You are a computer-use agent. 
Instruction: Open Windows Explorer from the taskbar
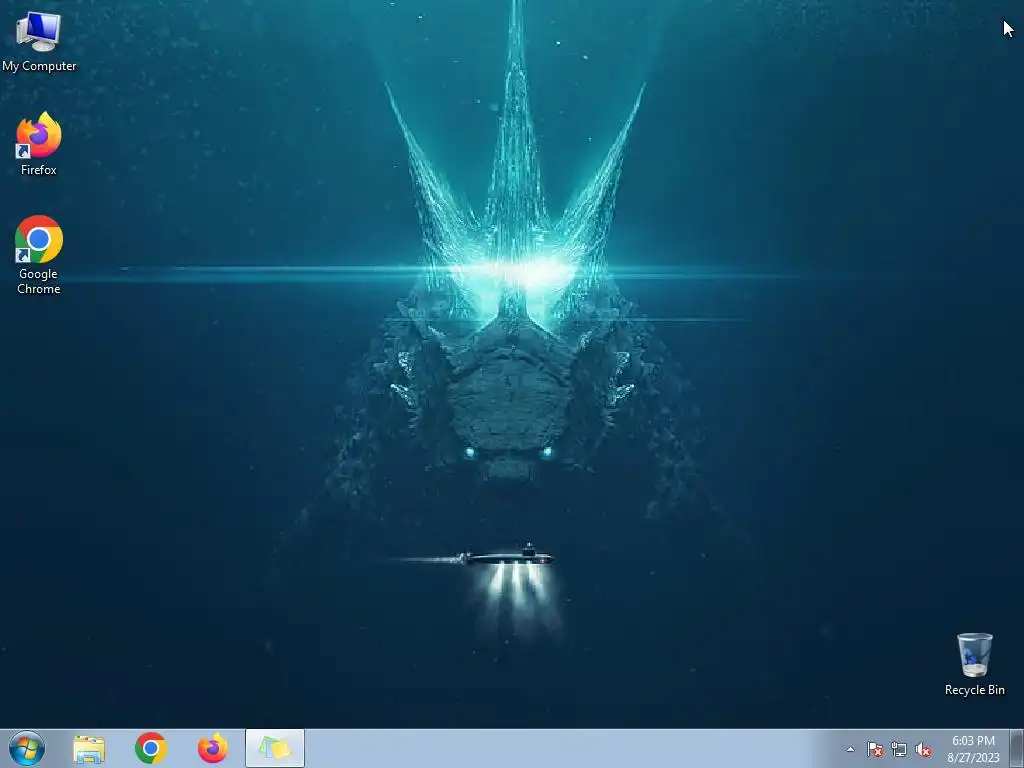[89, 749]
